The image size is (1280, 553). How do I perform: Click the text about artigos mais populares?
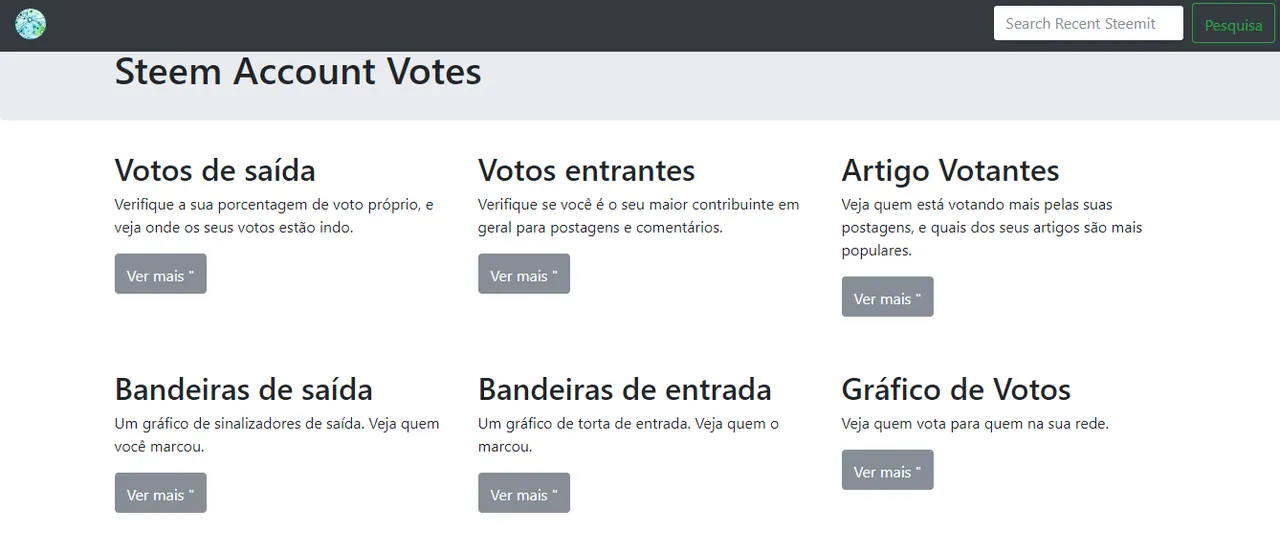(992, 228)
